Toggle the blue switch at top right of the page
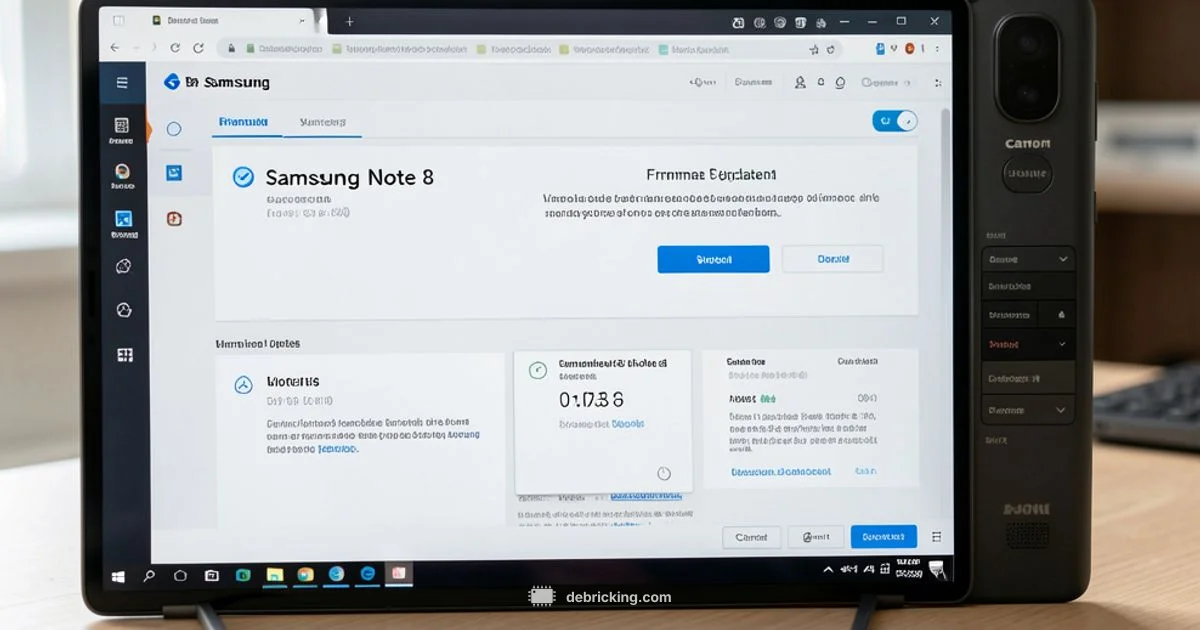The image size is (1200, 630). point(894,121)
